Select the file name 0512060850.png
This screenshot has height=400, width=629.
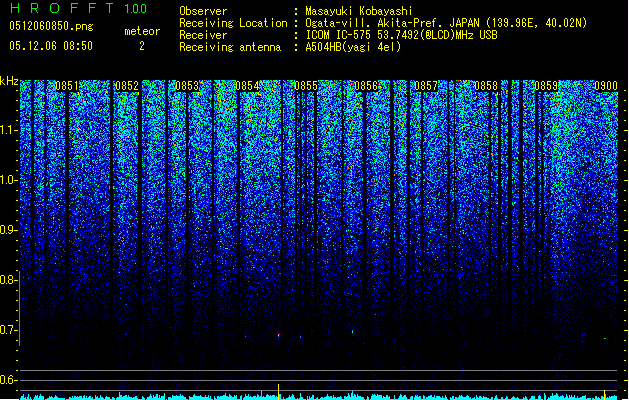click(x=51, y=26)
